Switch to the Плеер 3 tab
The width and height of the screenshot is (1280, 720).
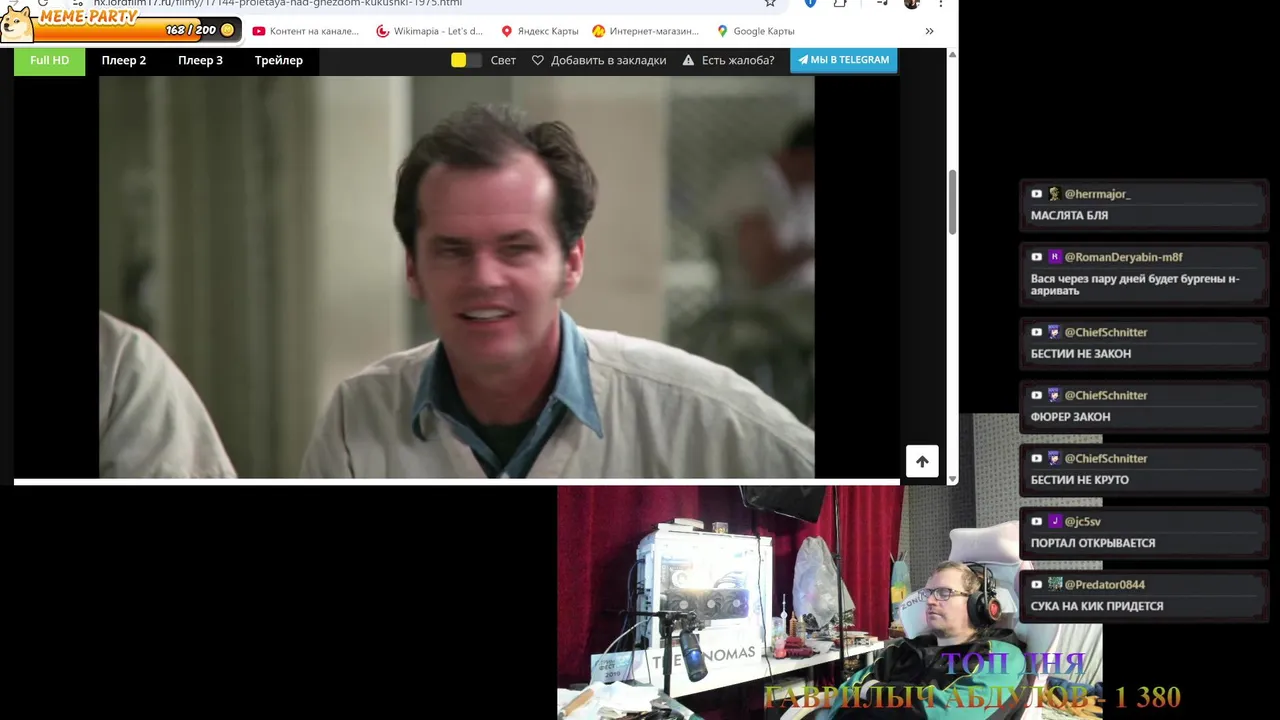pos(201,60)
